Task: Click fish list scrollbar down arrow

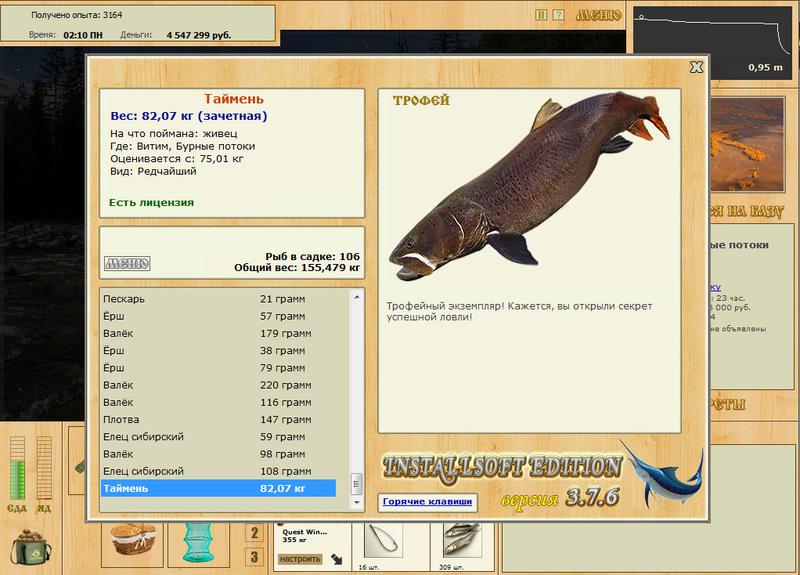Action: (357, 503)
